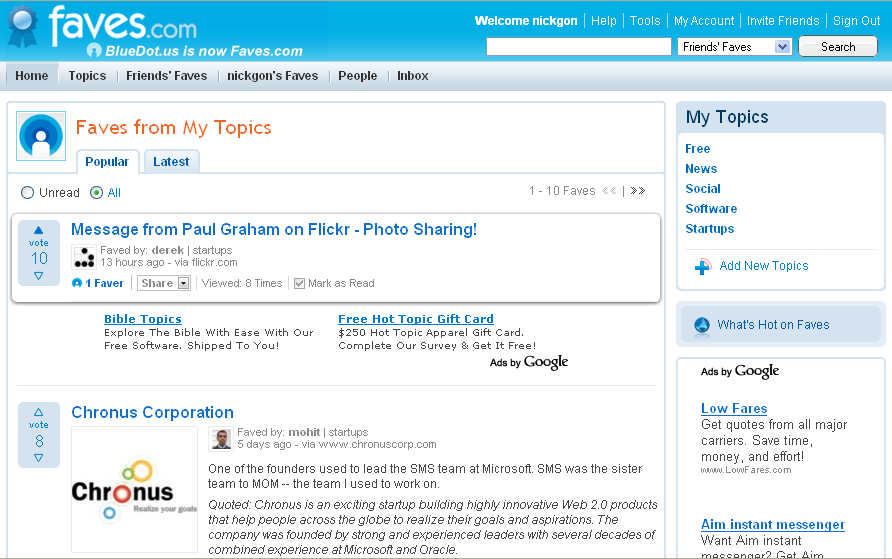Click the Add New Topics link
The width and height of the screenshot is (892, 559).
pyautogui.click(x=763, y=266)
